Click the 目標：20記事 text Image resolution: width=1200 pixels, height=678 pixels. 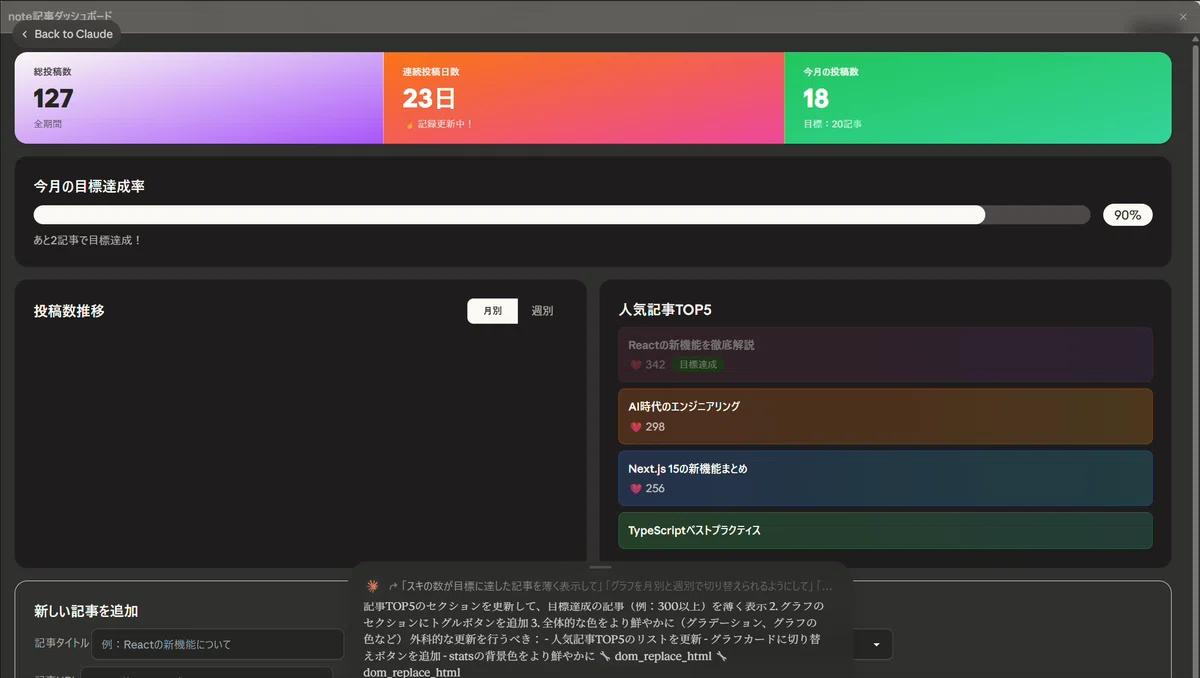[x=833, y=124]
